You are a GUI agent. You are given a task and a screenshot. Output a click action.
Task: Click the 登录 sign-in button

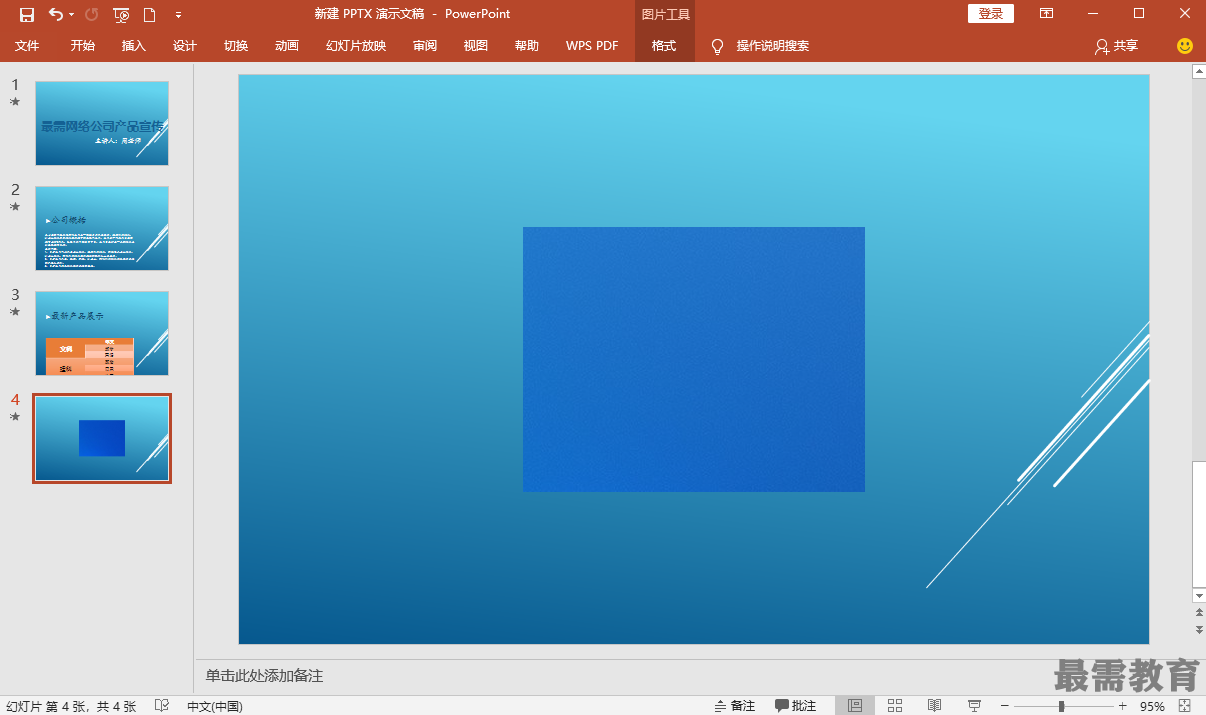pos(991,13)
